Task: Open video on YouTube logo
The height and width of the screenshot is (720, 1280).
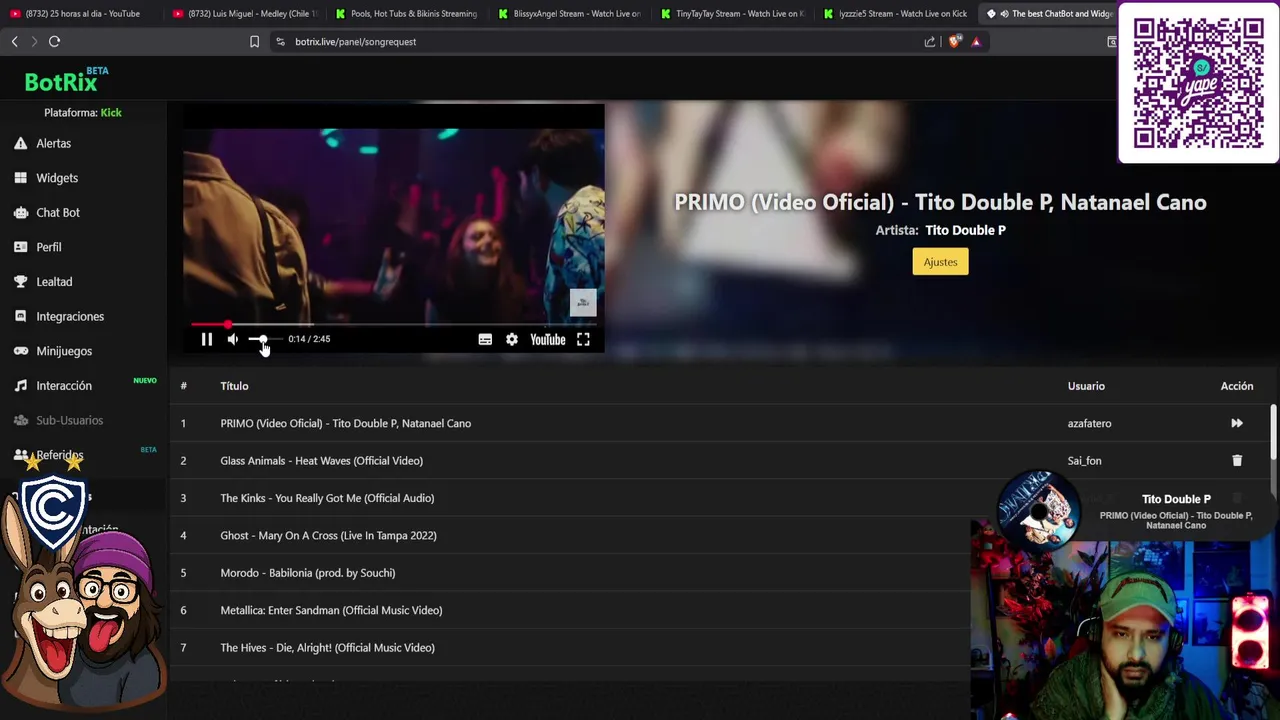Action: click(x=548, y=339)
